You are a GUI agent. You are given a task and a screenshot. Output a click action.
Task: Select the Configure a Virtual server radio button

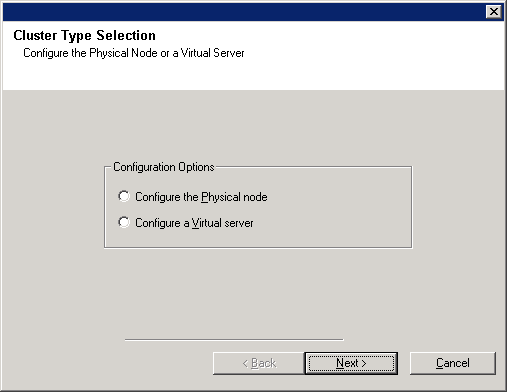pyautogui.click(x=124, y=222)
